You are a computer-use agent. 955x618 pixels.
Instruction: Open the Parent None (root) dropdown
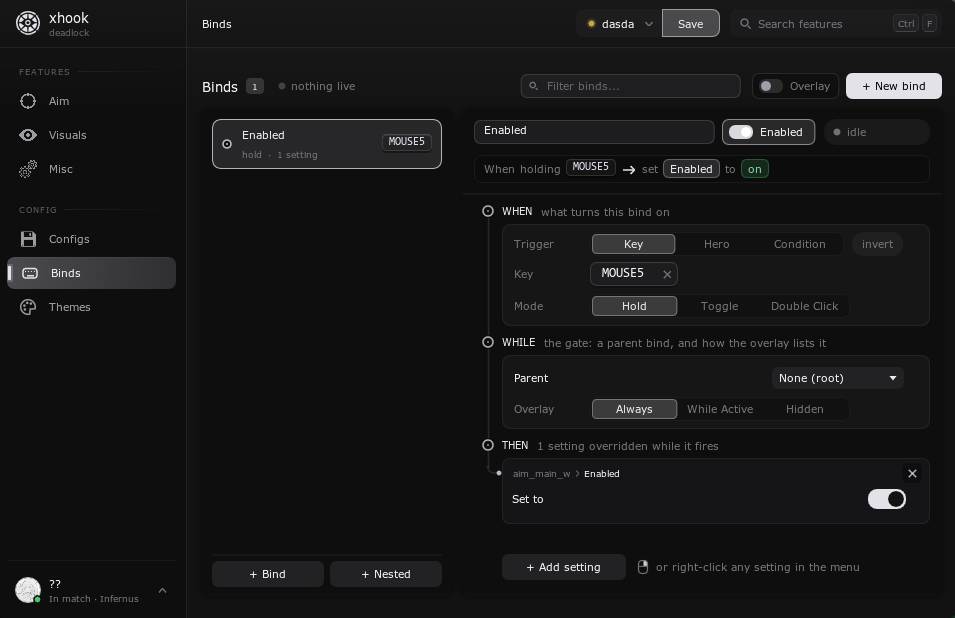click(x=837, y=378)
